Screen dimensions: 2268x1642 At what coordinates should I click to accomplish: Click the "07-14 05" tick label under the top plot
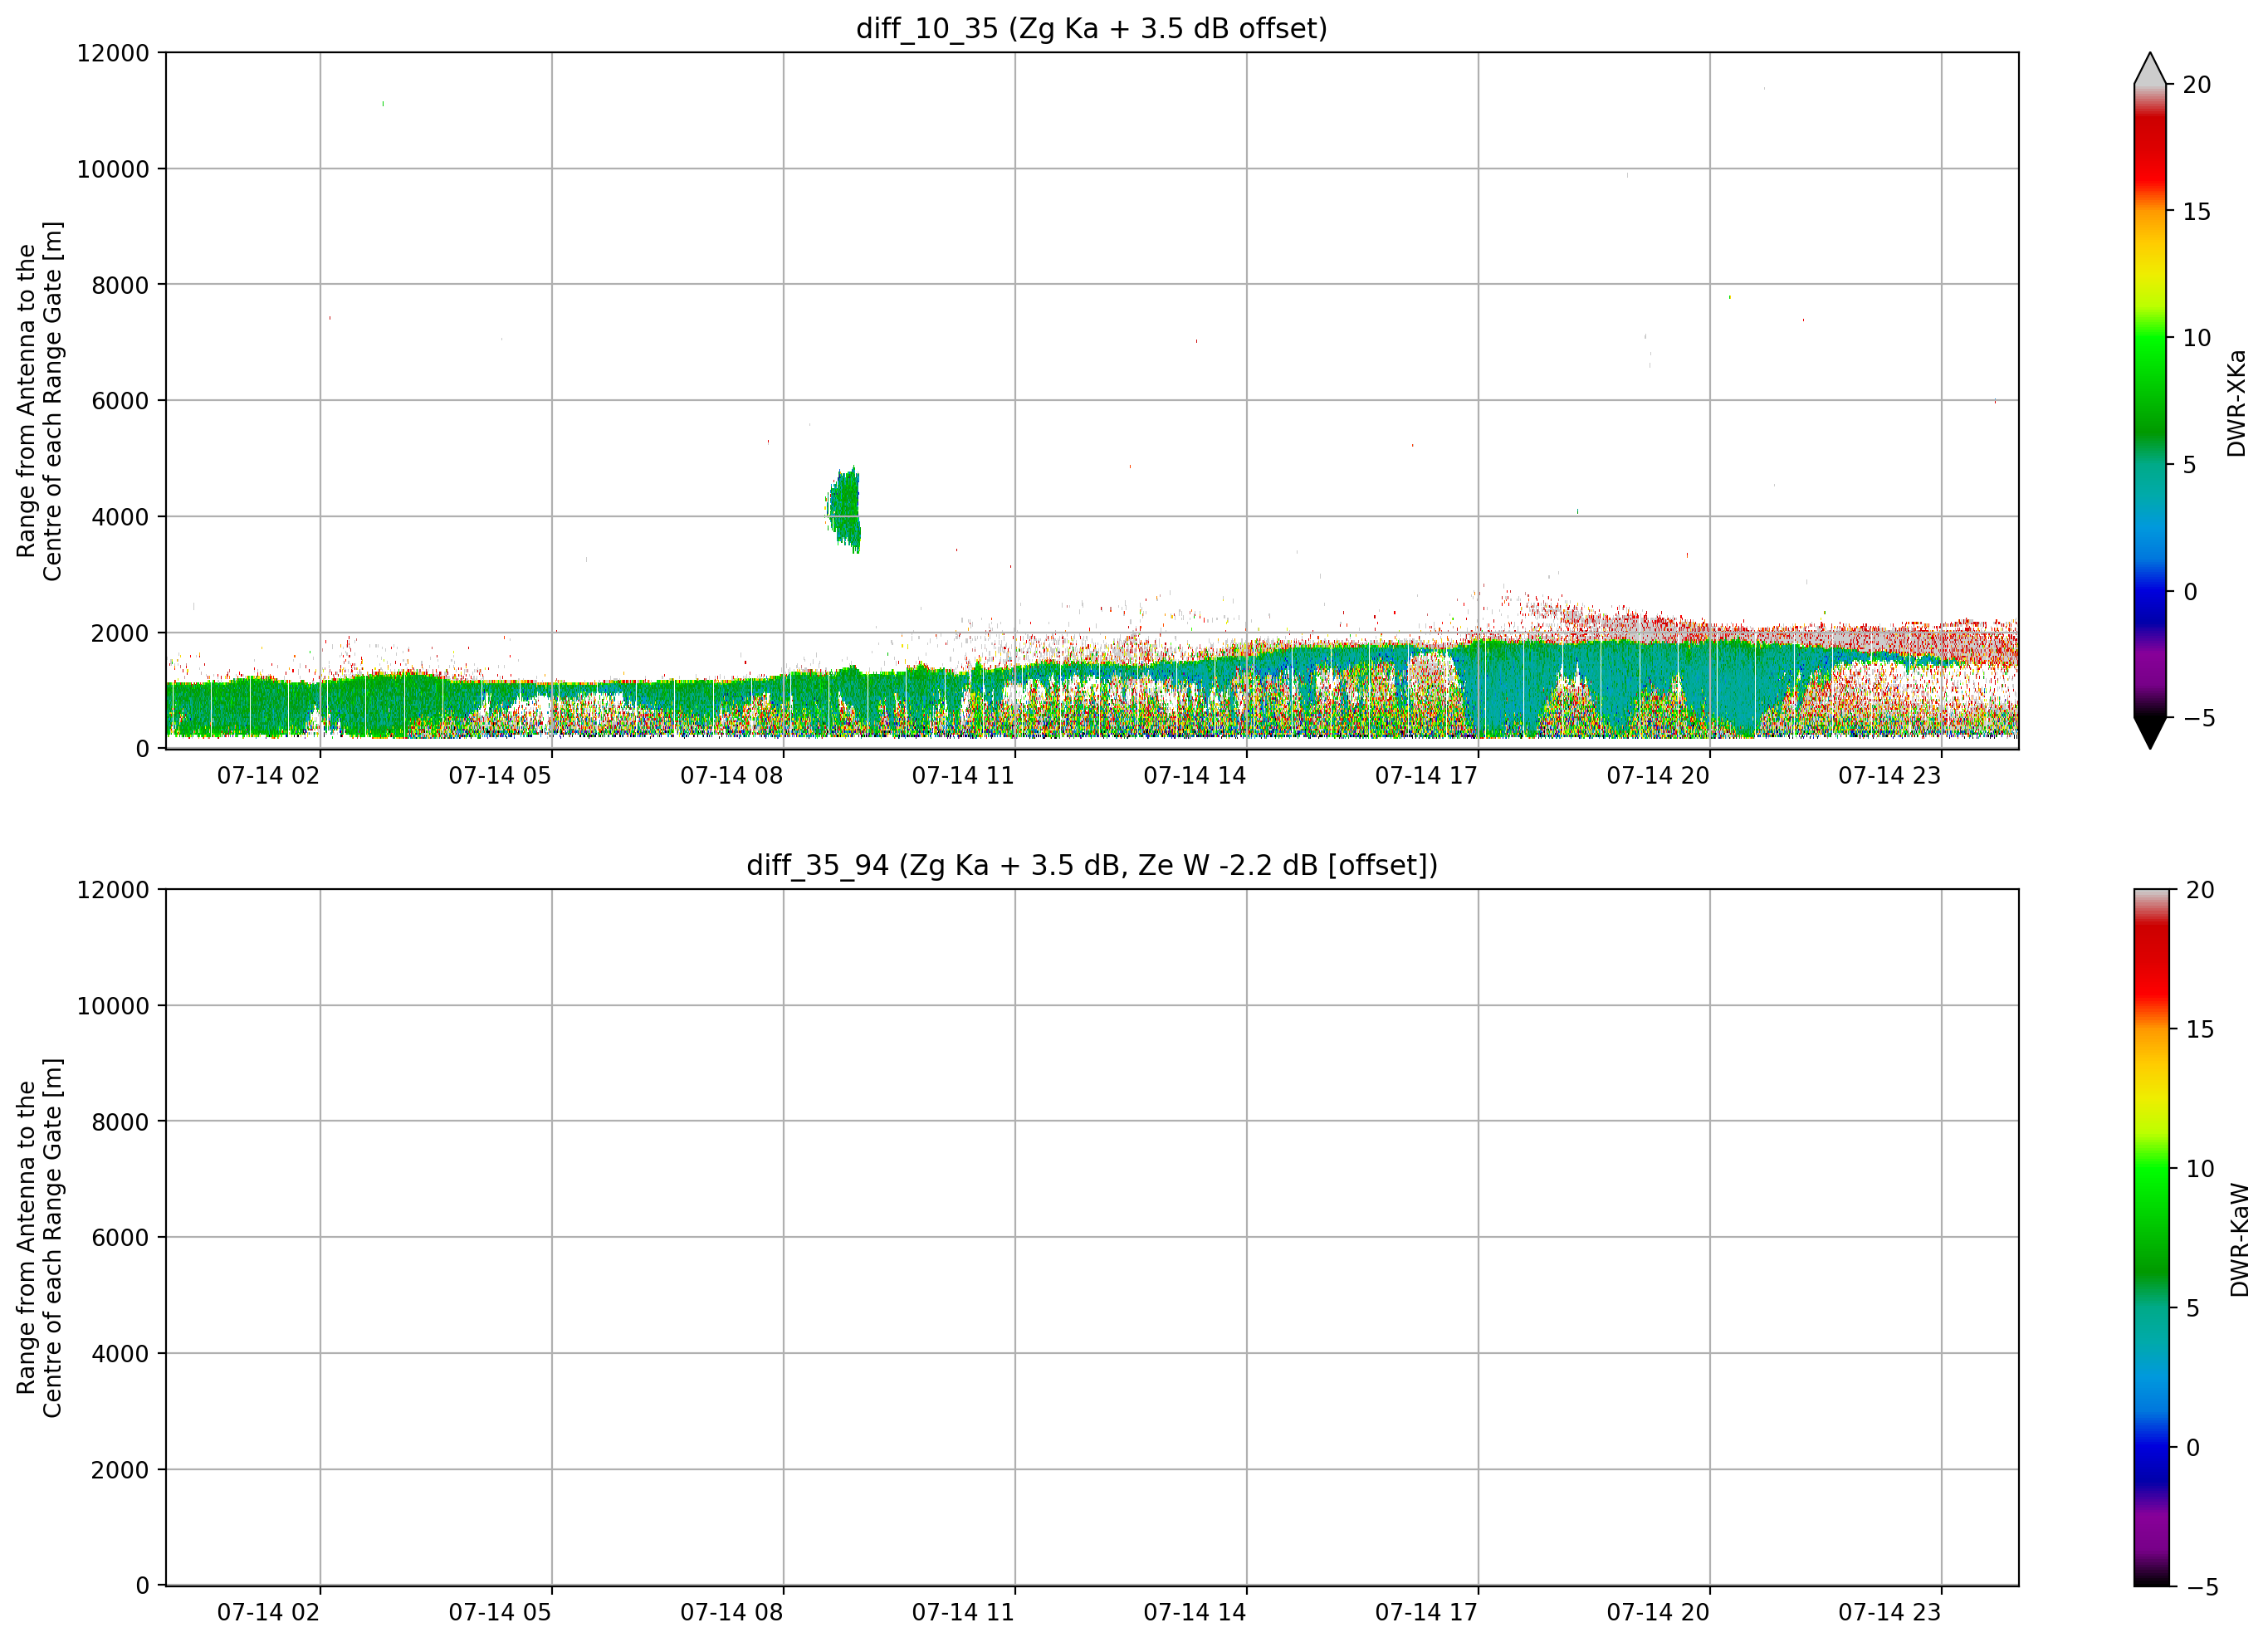click(x=500, y=775)
